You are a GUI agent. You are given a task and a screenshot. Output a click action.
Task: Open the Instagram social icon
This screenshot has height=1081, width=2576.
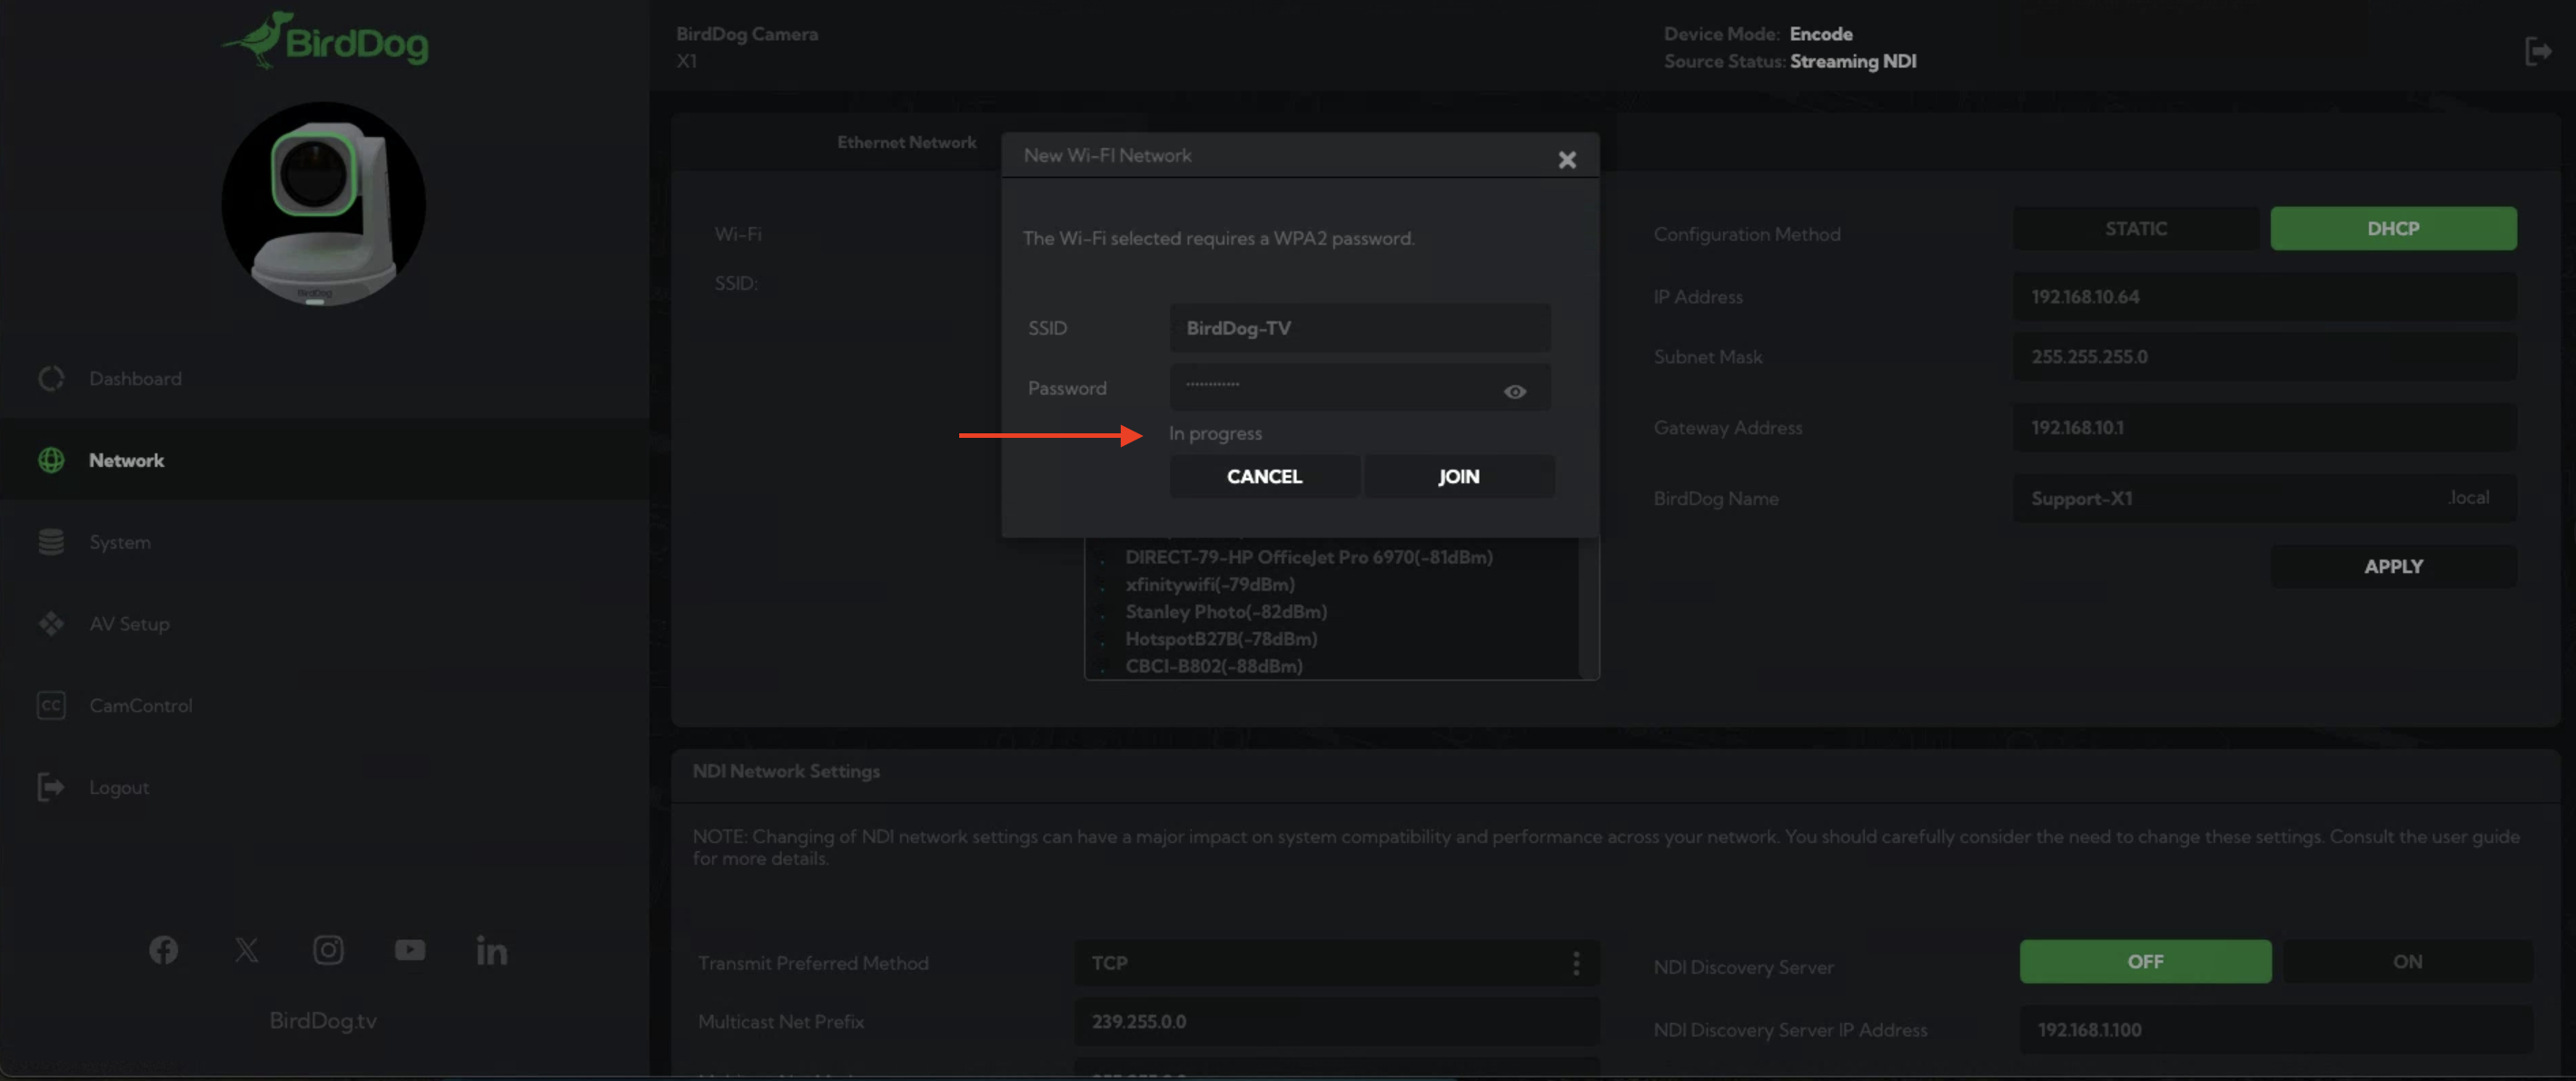point(328,950)
